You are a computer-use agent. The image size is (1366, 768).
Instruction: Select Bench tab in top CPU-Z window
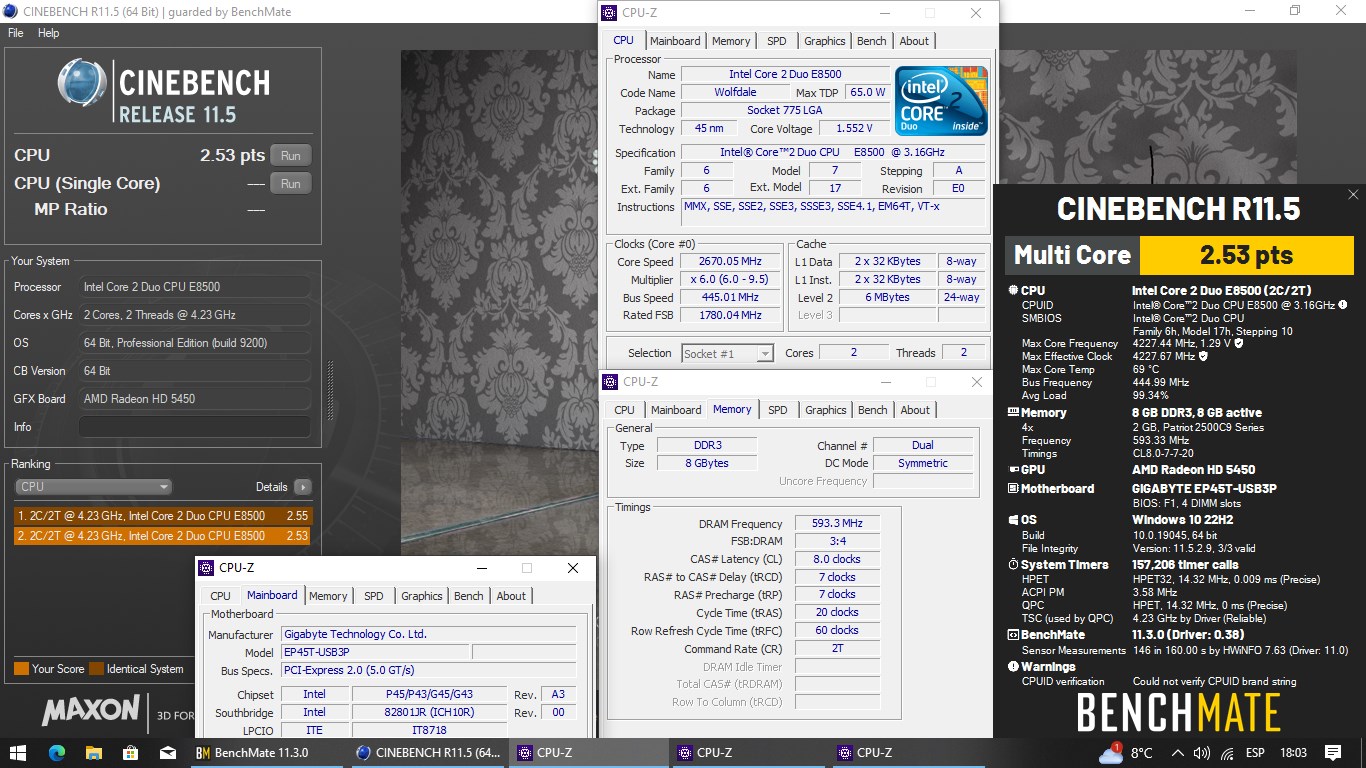[872, 41]
